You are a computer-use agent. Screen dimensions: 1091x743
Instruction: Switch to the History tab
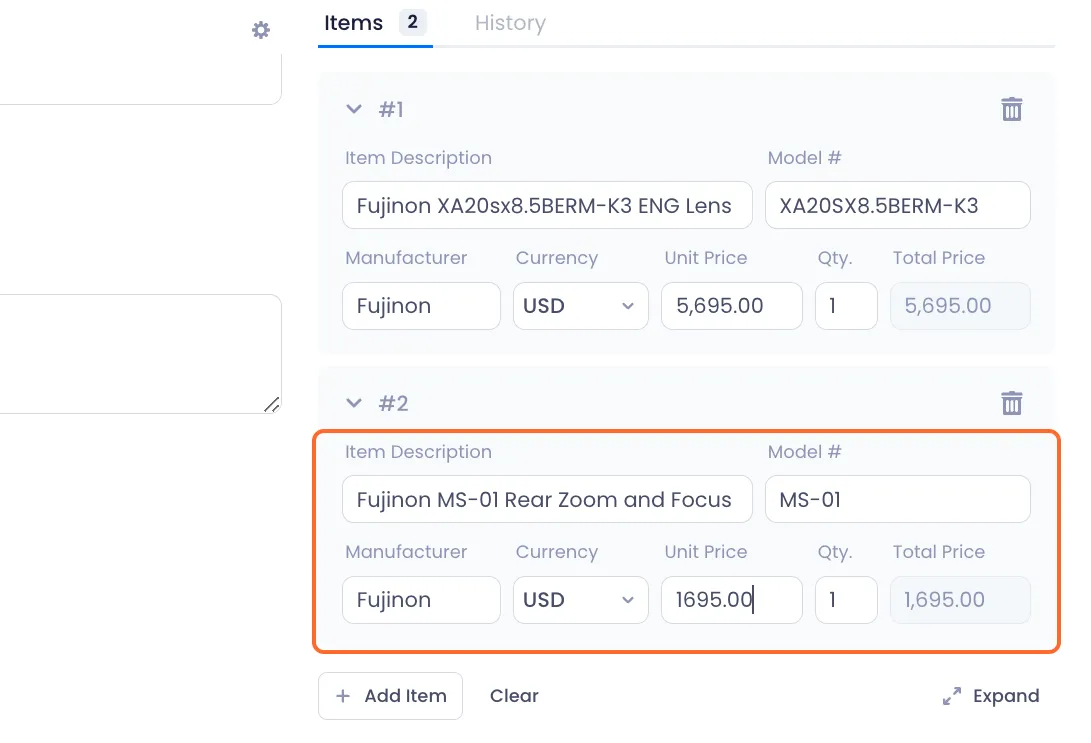[x=510, y=23]
